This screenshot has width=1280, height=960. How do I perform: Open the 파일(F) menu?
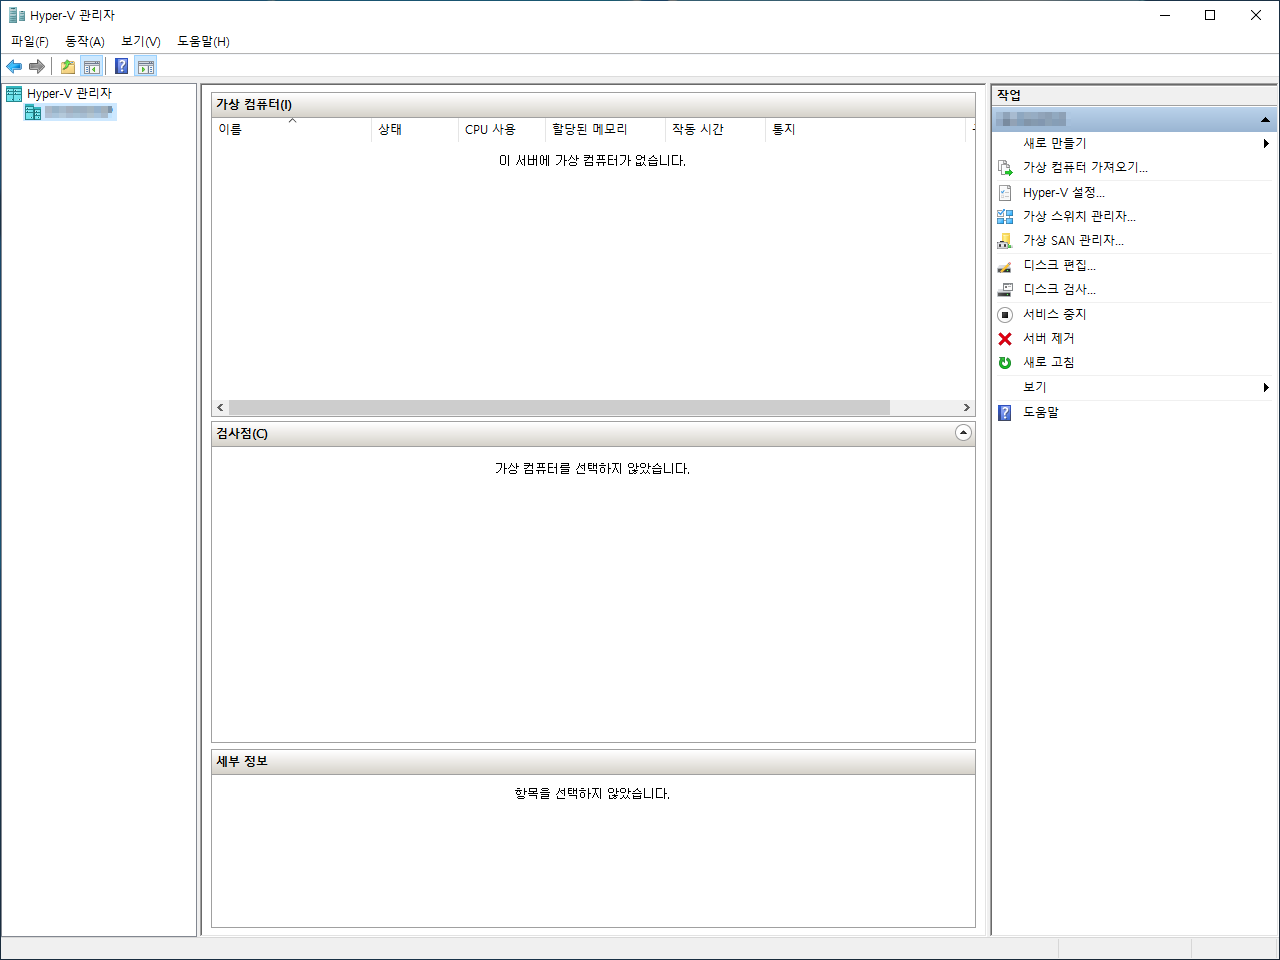coord(30,41)
